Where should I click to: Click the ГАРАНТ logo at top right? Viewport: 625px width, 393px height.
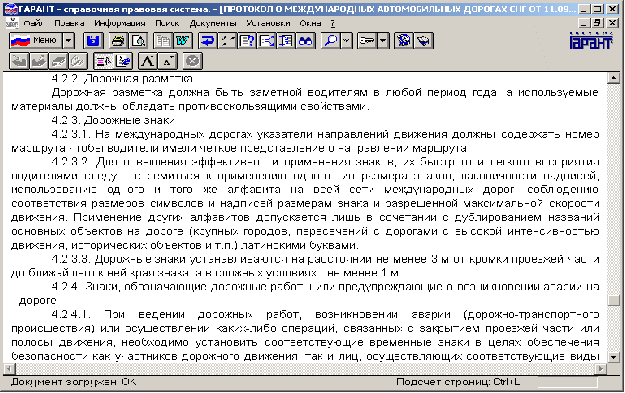[591, 40]
